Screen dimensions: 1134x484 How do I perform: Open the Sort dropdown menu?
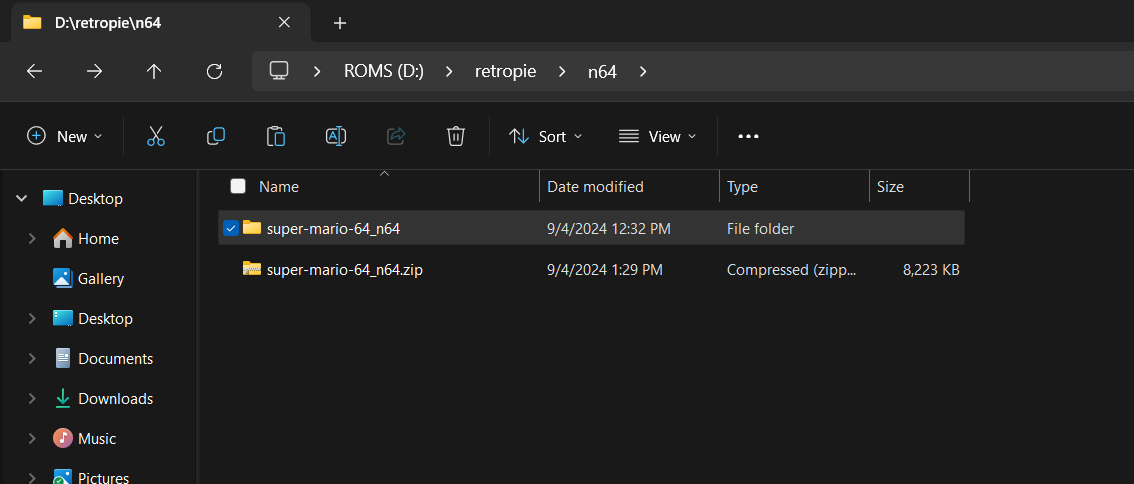[x=545, y=136]
